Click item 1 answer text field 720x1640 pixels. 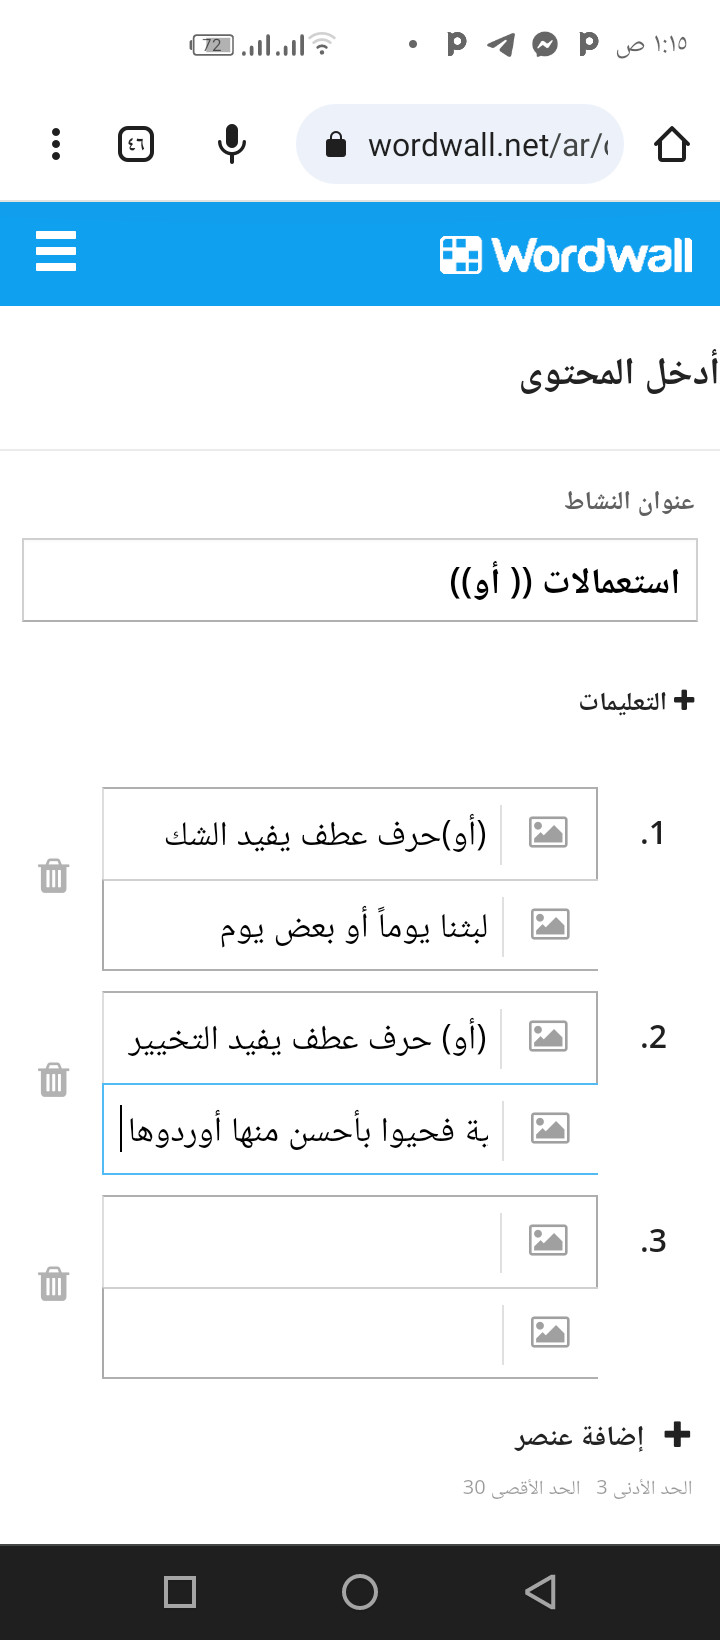(301, 925)
